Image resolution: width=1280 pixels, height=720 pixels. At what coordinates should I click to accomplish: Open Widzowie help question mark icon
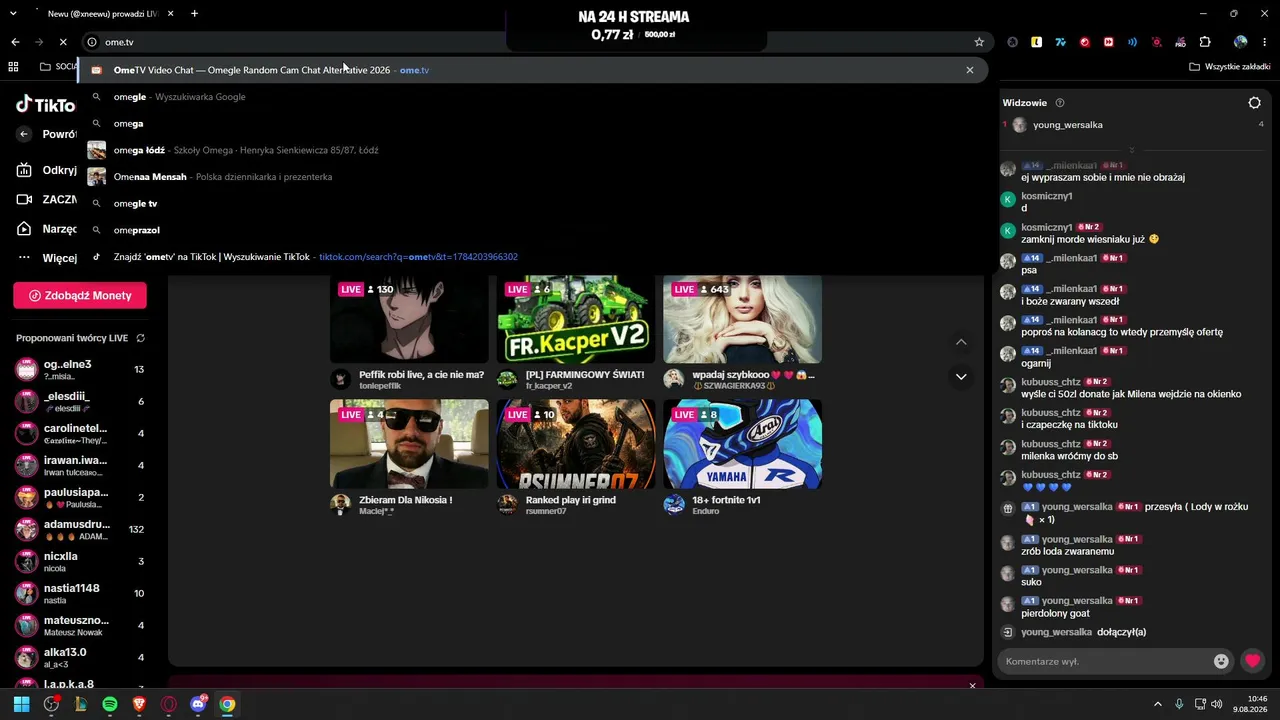pyautogui.click(x=1060, y=102)
